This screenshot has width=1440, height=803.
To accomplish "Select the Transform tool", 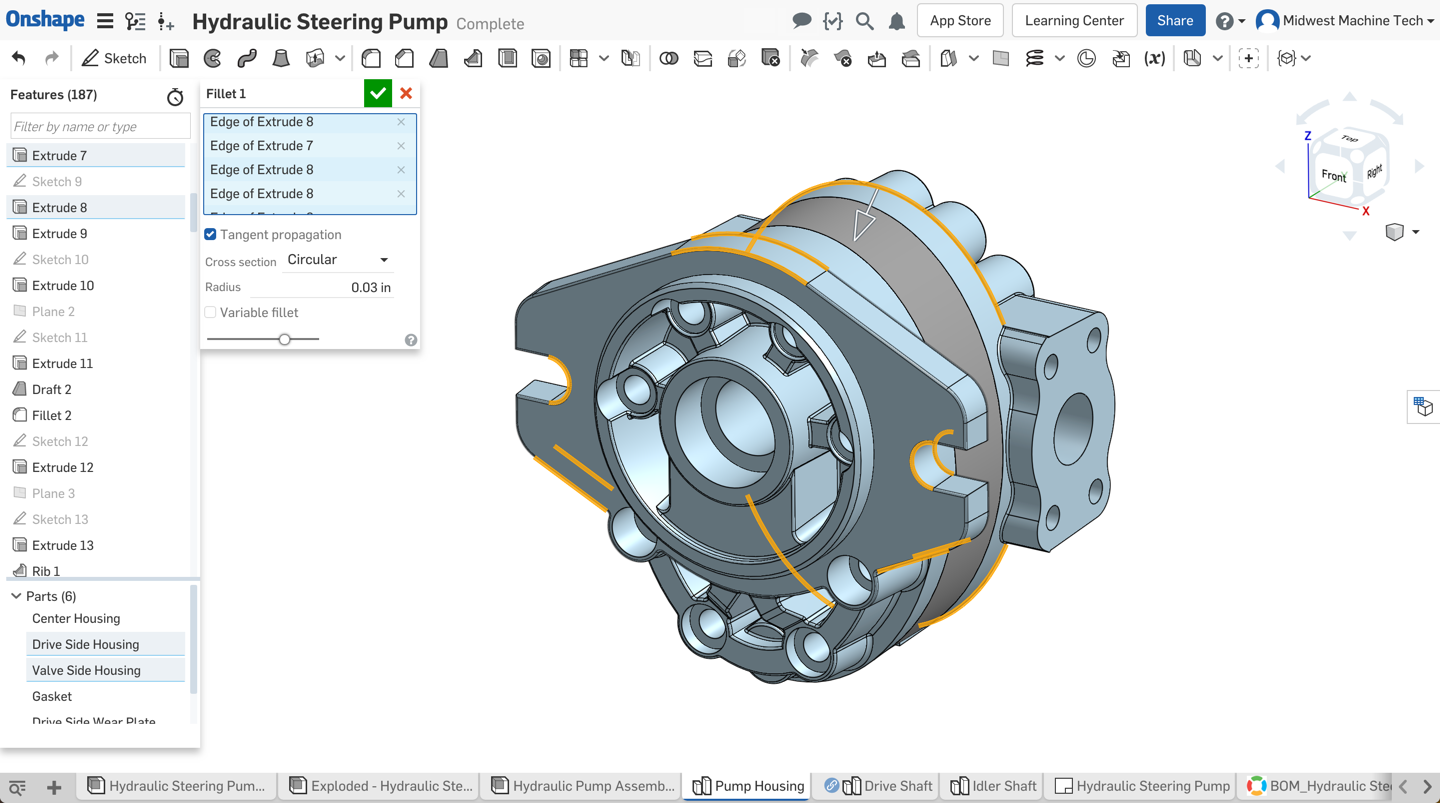I will [737, 58].
